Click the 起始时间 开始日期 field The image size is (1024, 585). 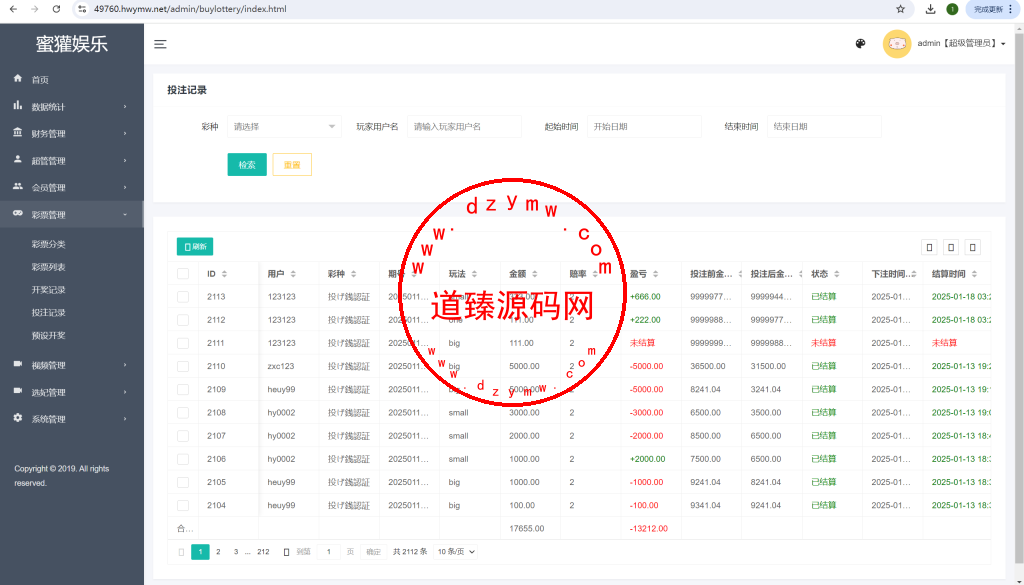pos(644,127)
